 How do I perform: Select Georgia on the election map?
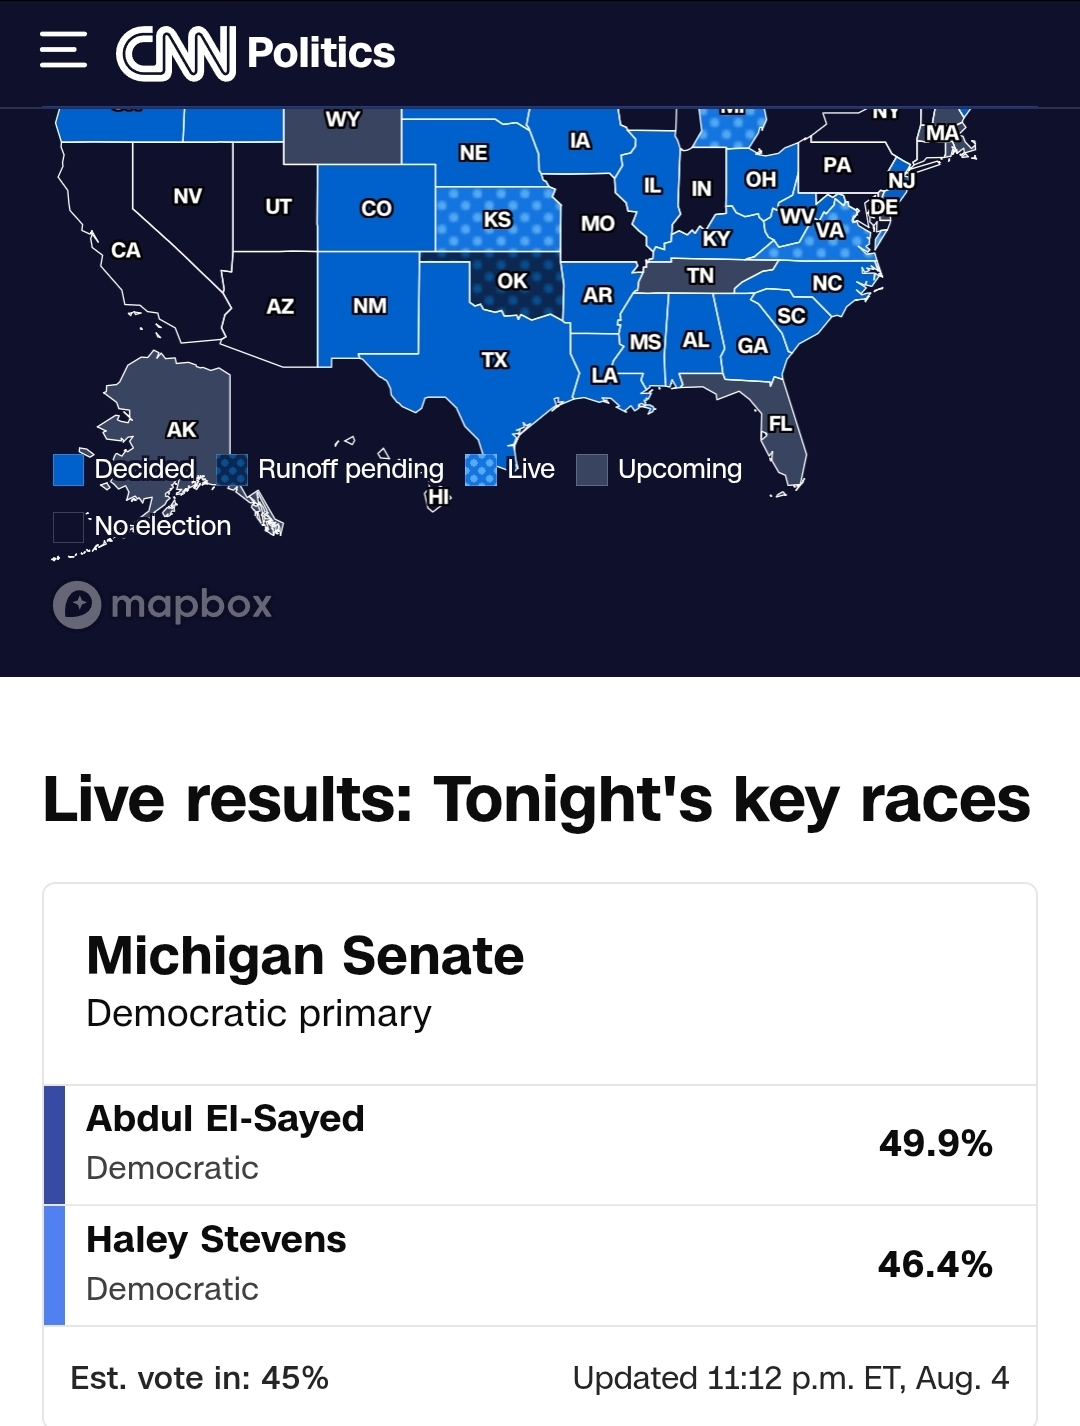752,346
